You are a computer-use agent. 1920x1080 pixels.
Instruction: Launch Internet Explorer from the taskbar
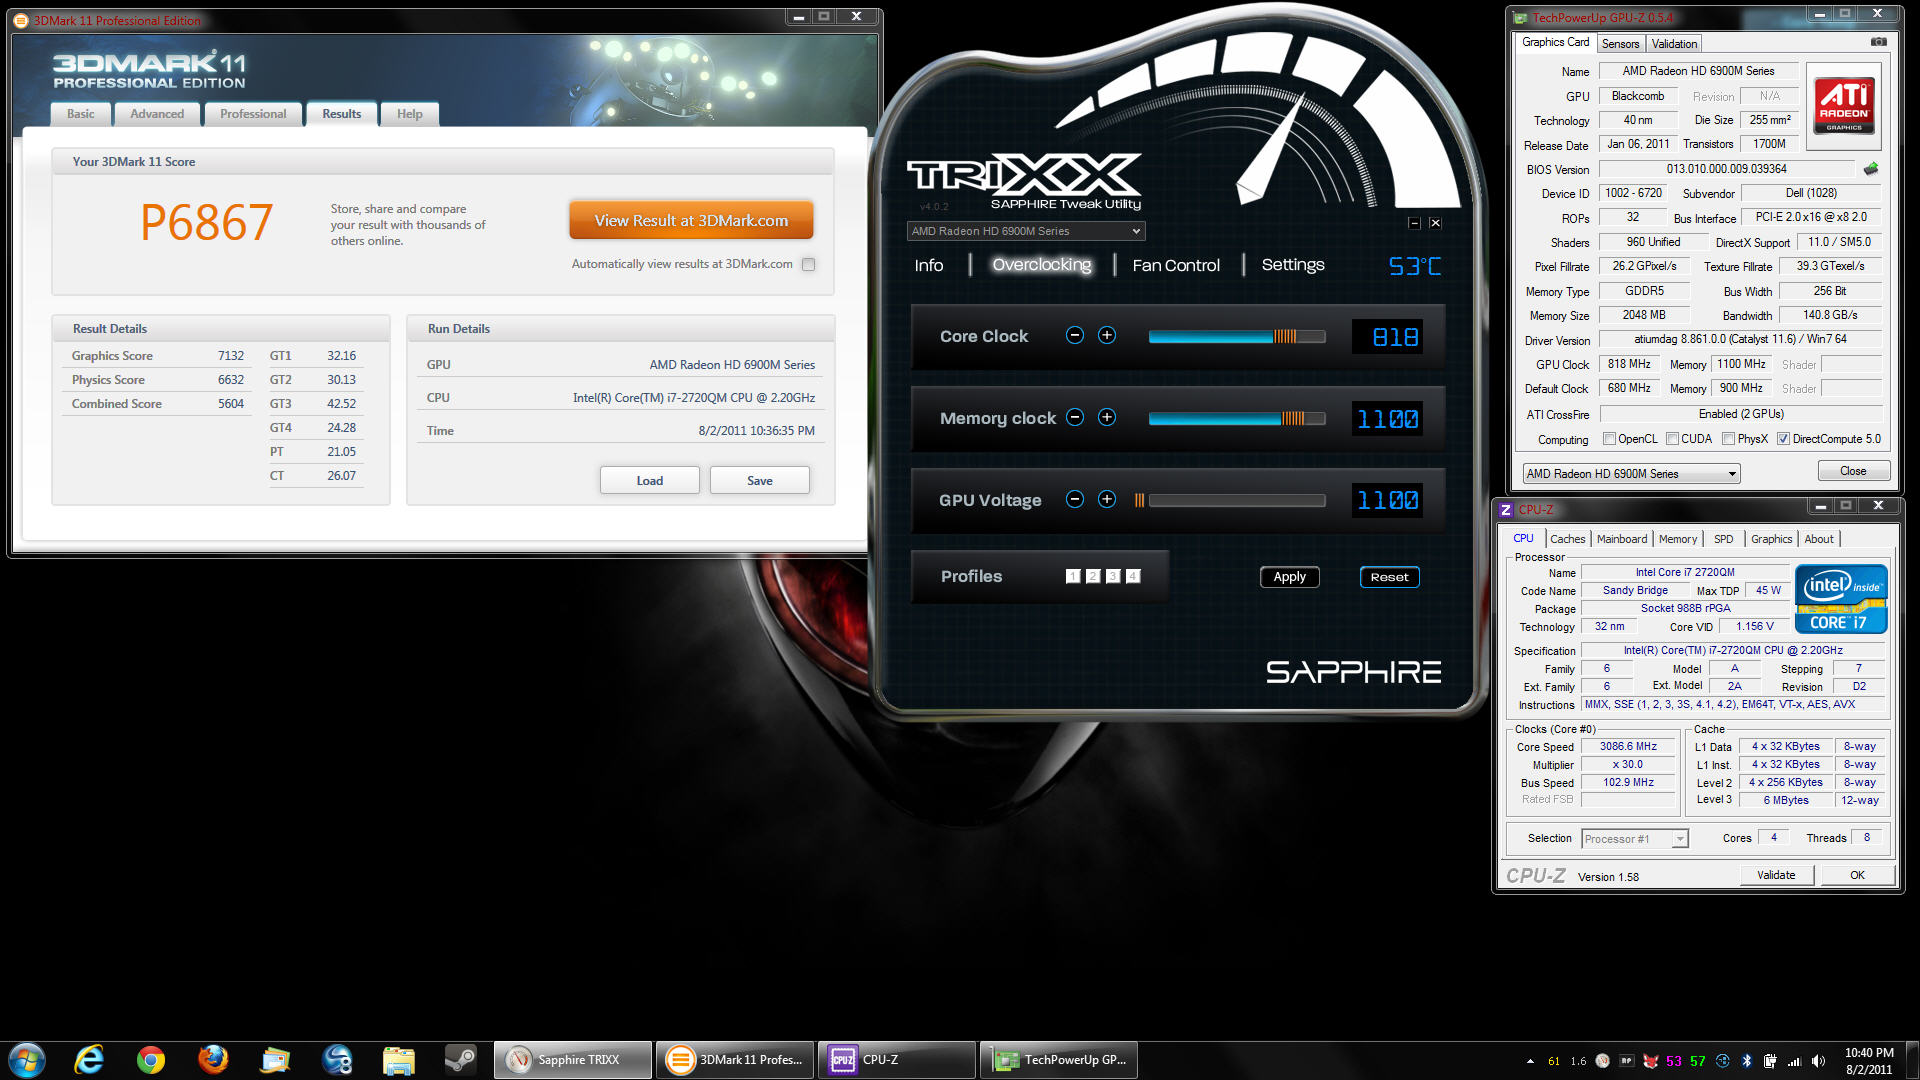89,1060
